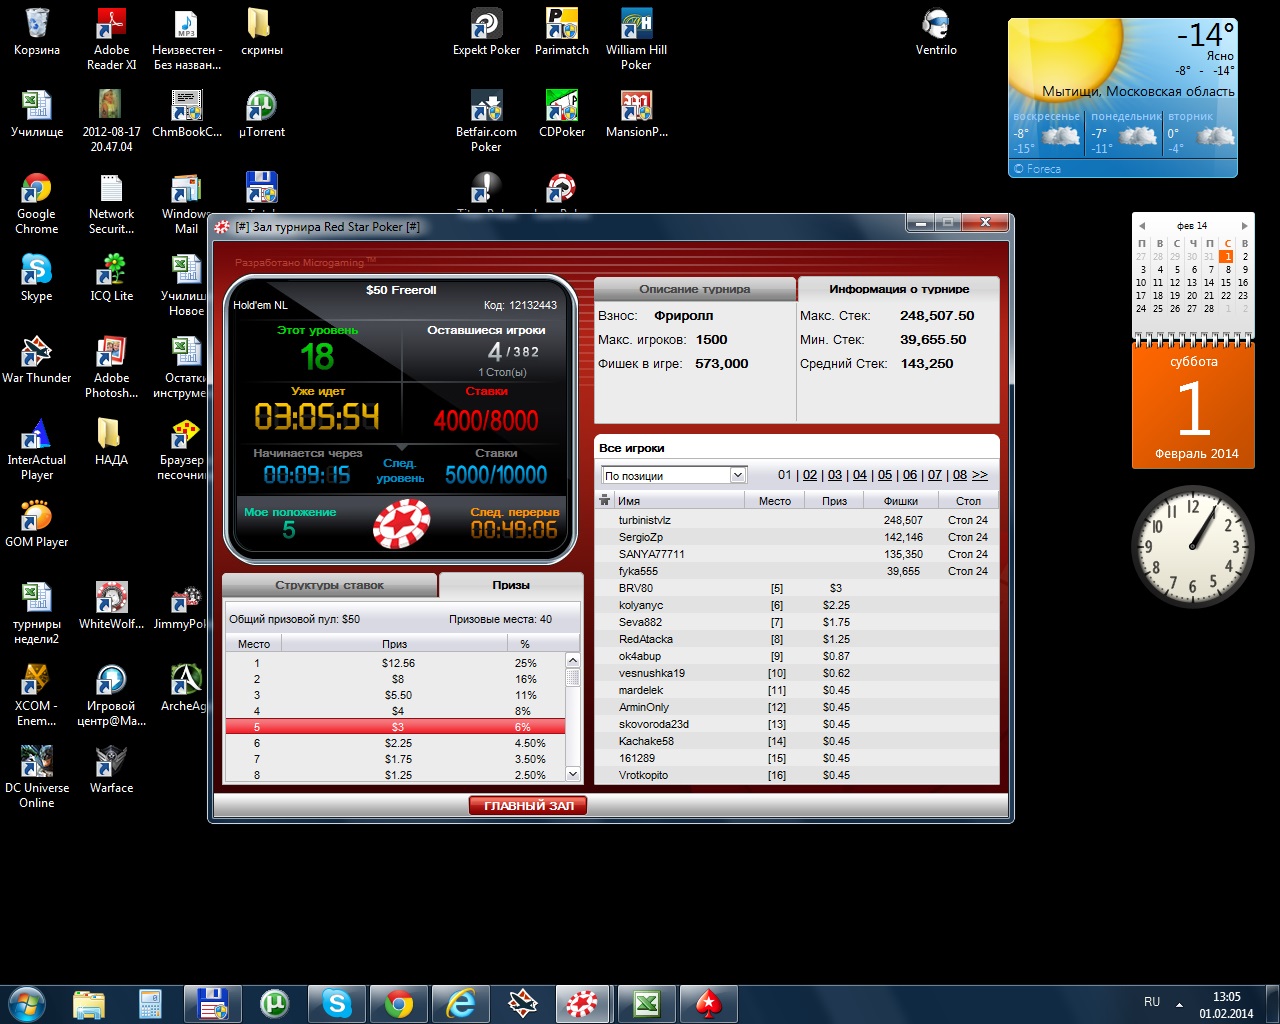Screen dimensions: 1280x1024
Task: Click the '>>' next pages link
Action: coord(979,475)
